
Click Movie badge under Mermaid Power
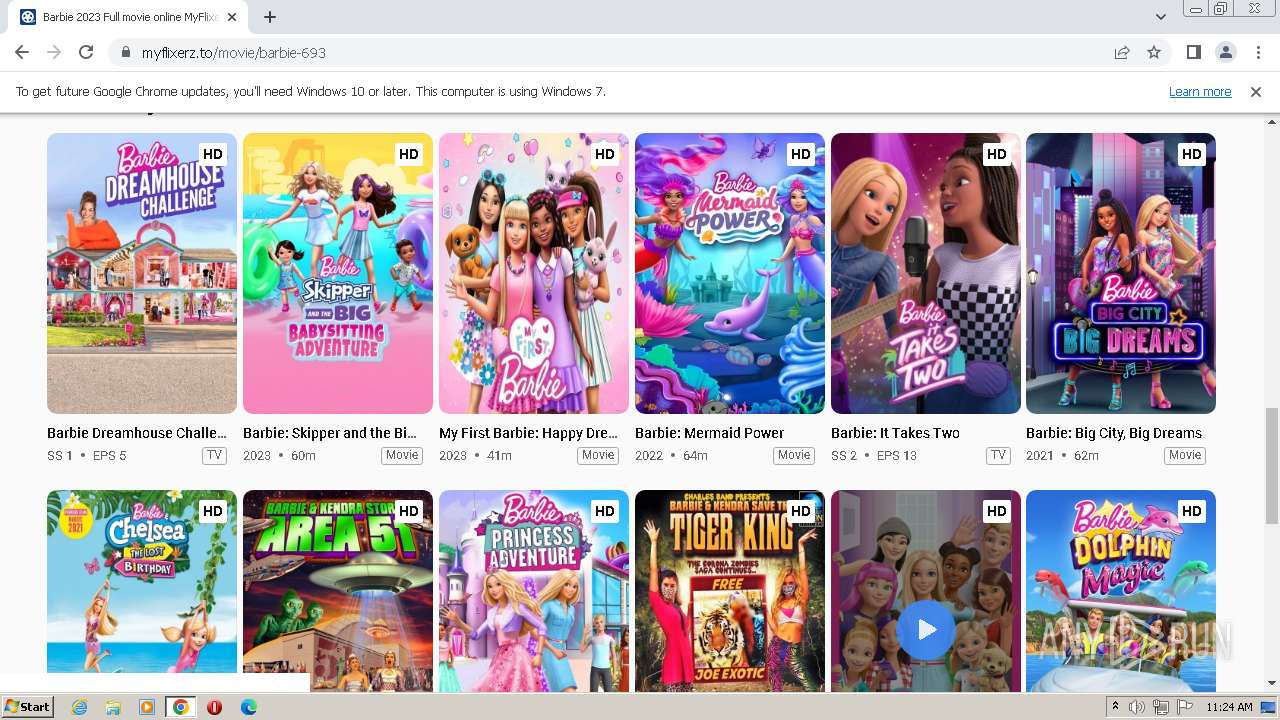tap(794, 456)
